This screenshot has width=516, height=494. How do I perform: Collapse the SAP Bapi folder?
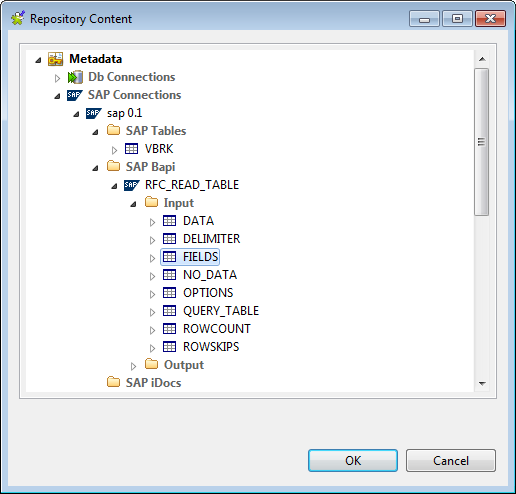(95, 168)
